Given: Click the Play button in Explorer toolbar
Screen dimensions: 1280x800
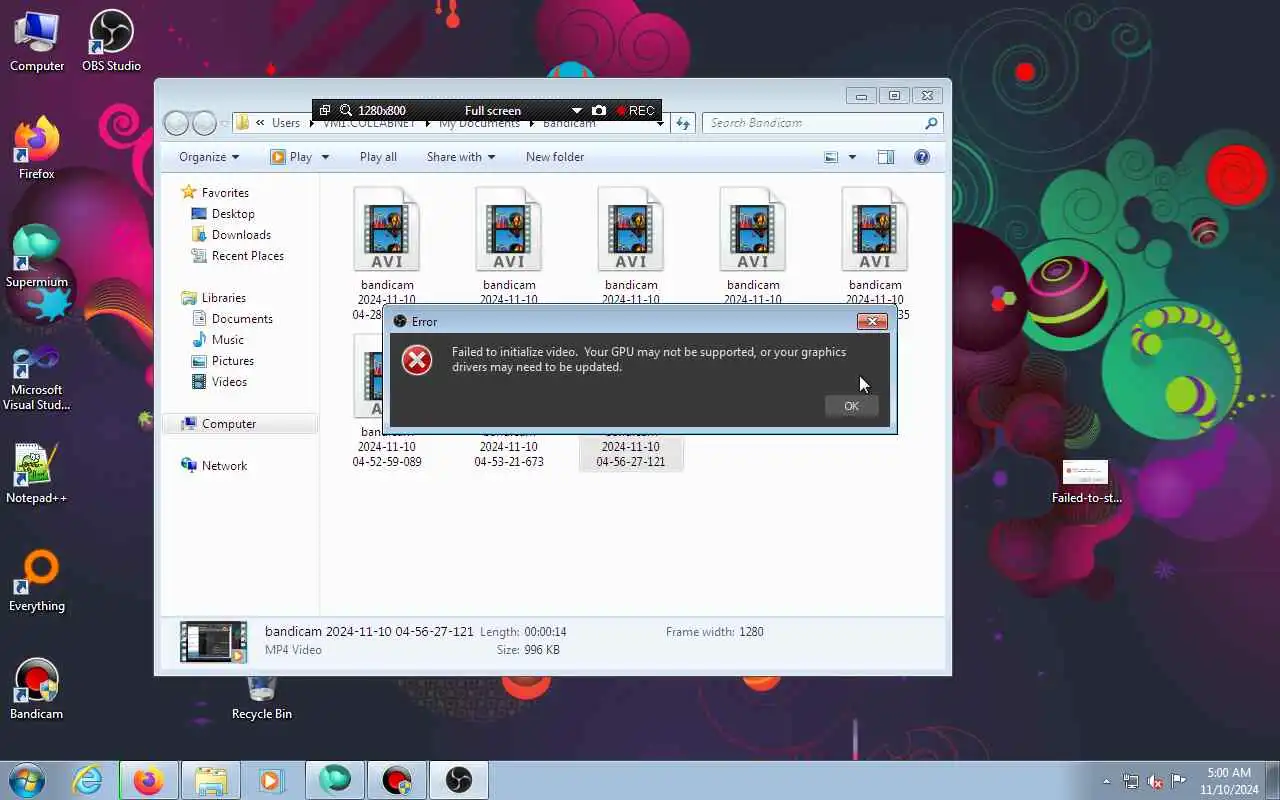Looking at the screenshot, I should coord(291,157).
